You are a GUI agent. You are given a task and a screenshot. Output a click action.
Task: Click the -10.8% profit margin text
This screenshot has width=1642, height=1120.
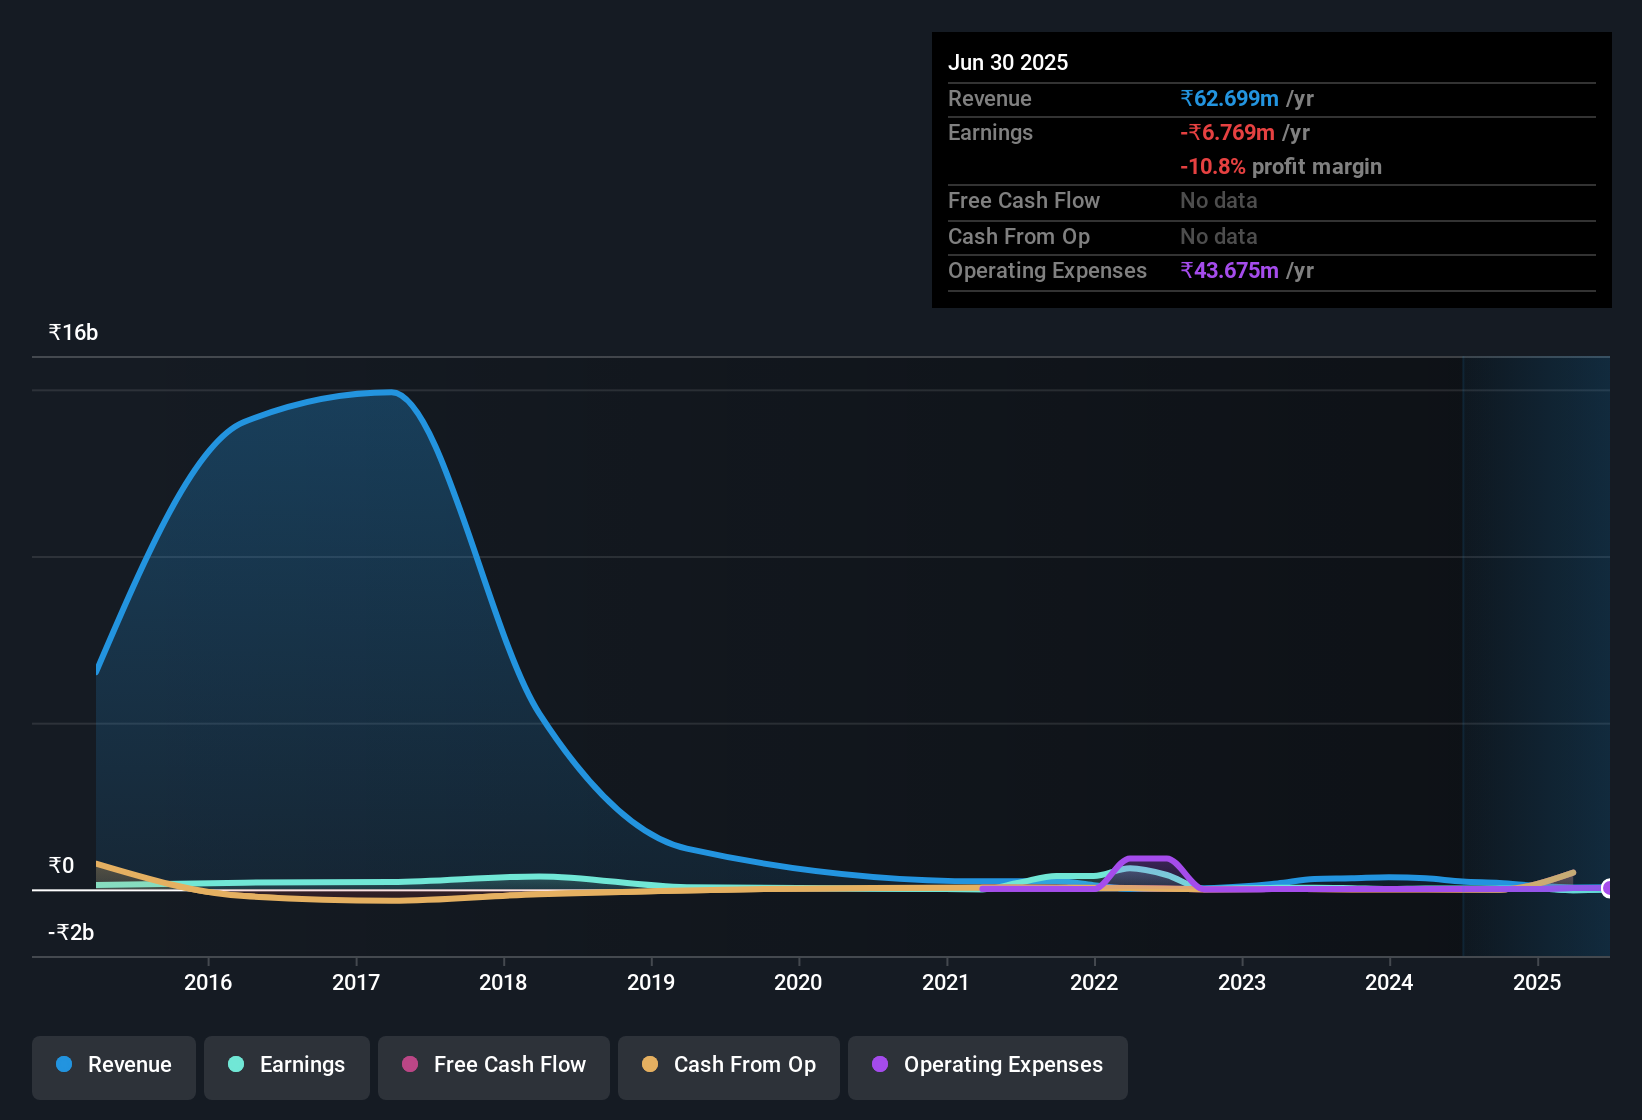tap(1281, 166)
